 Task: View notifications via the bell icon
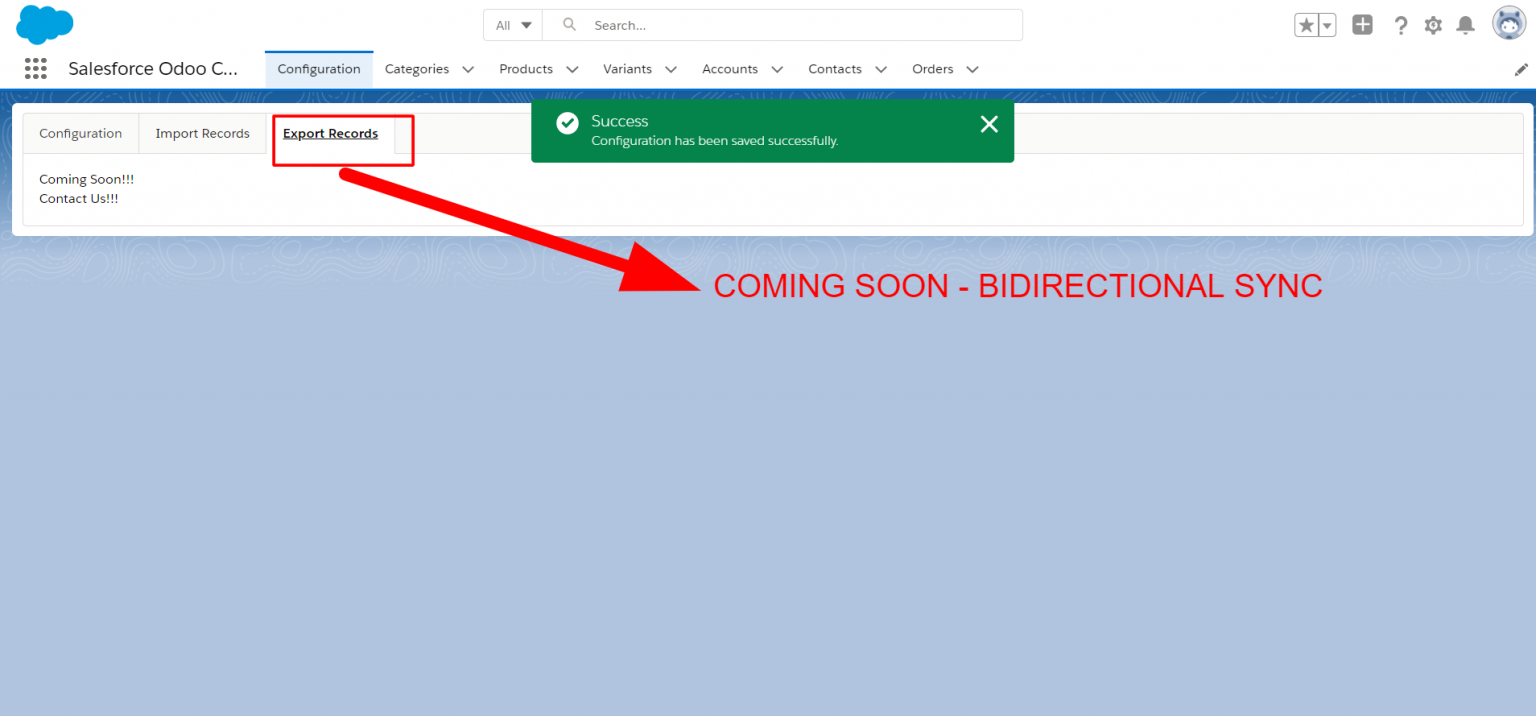click(1465, 25)
